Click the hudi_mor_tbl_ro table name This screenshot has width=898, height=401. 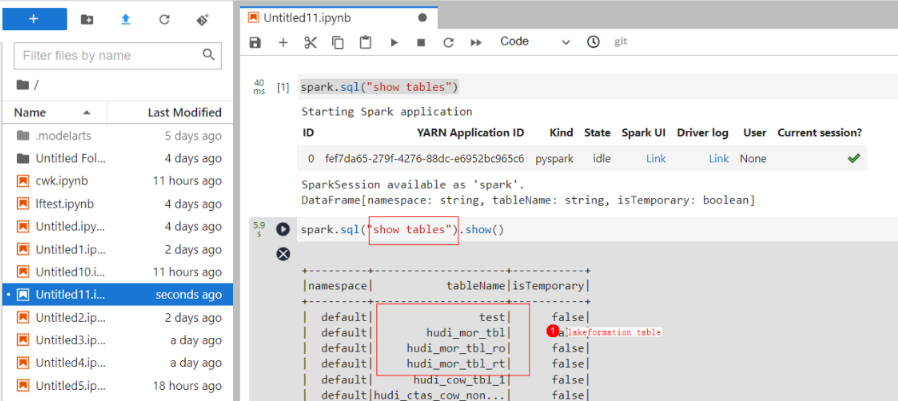[x=456, y=348]
